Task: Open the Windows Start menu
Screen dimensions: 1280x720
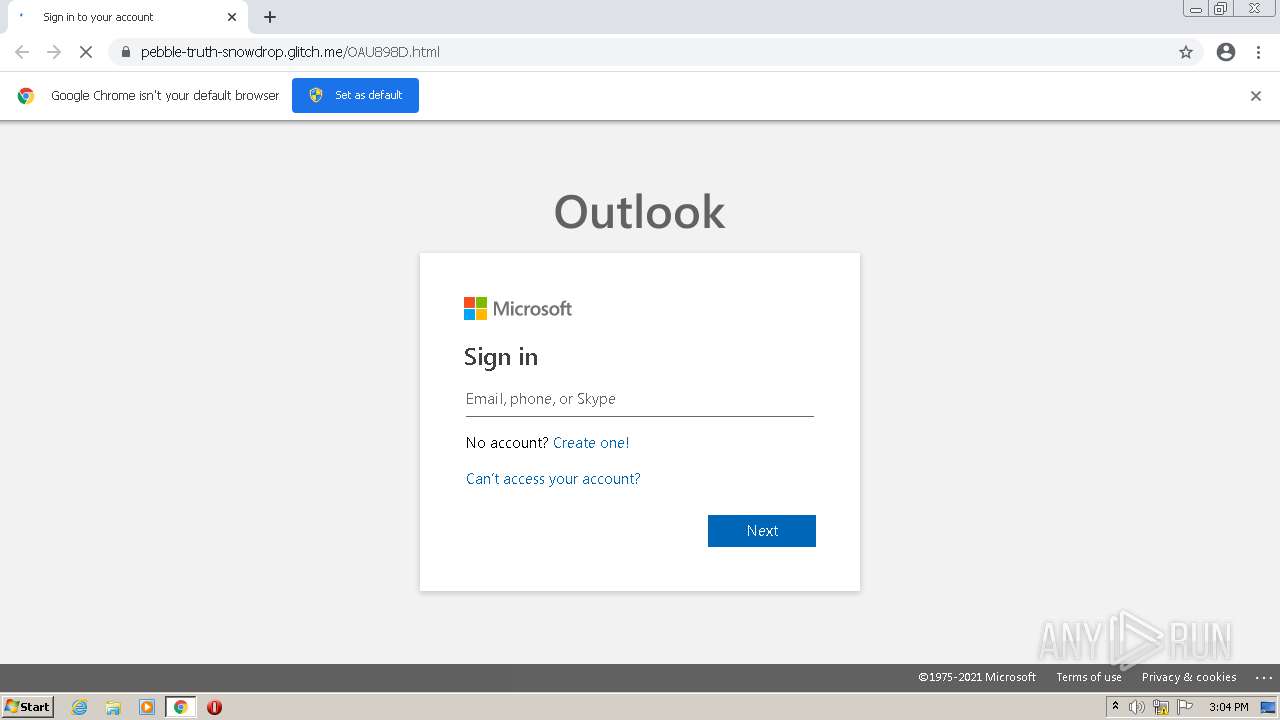Action: 28,706
